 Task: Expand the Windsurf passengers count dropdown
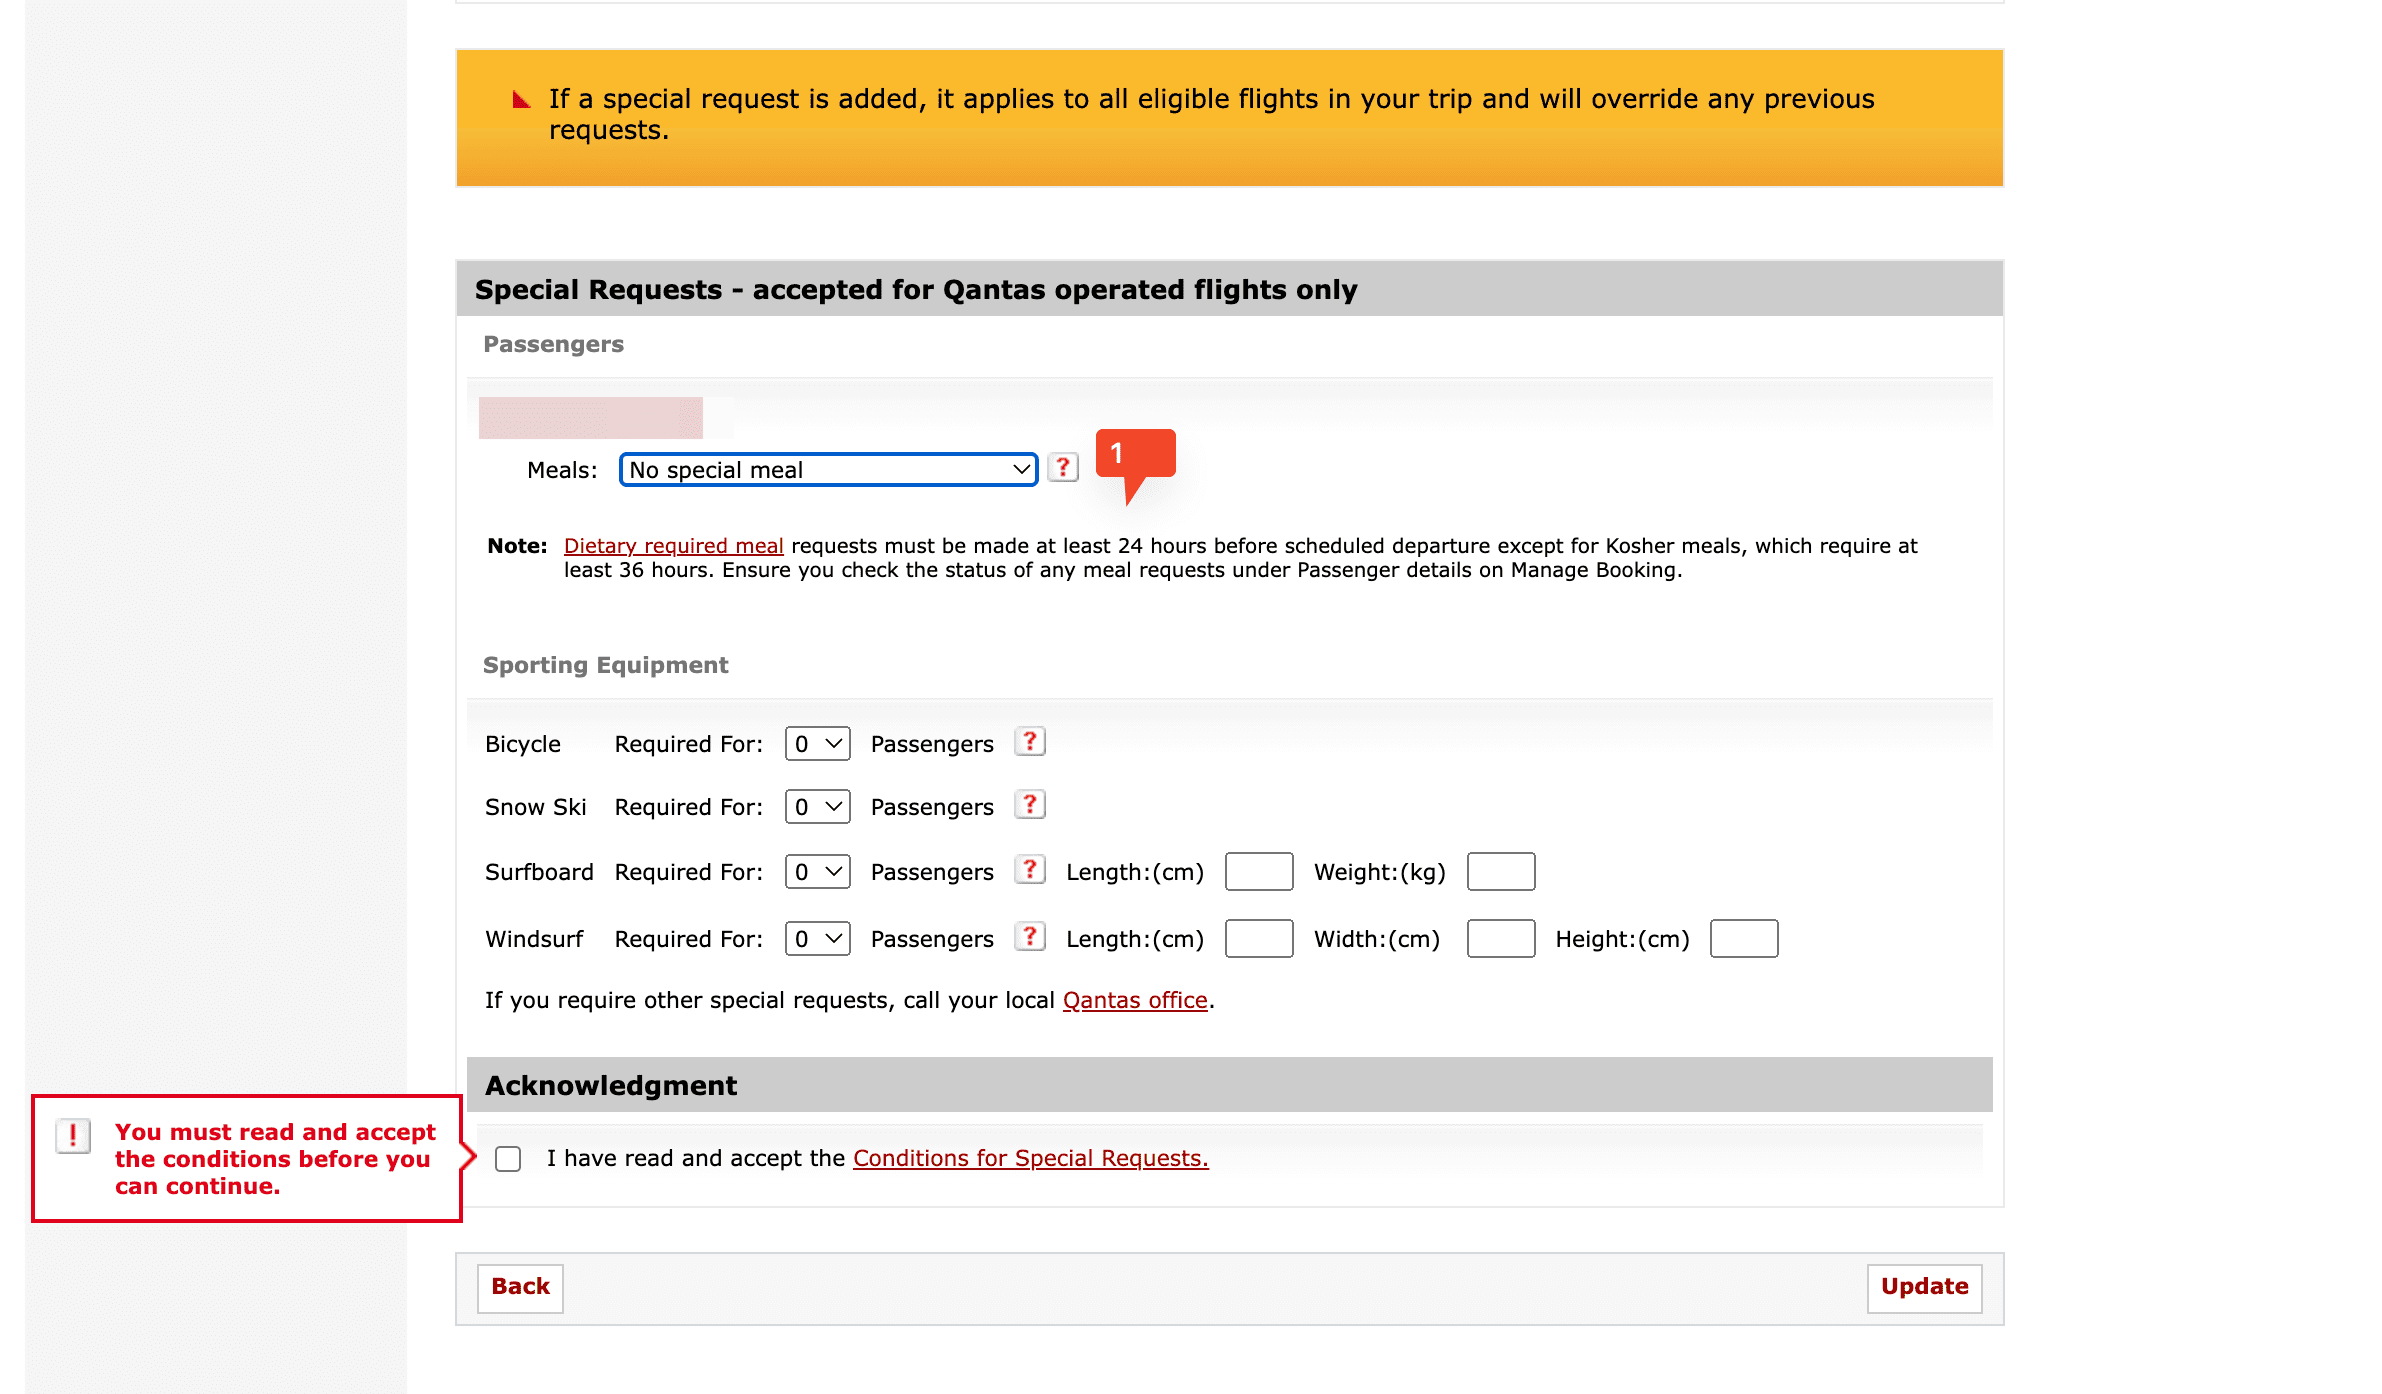[x=817, y=939]
